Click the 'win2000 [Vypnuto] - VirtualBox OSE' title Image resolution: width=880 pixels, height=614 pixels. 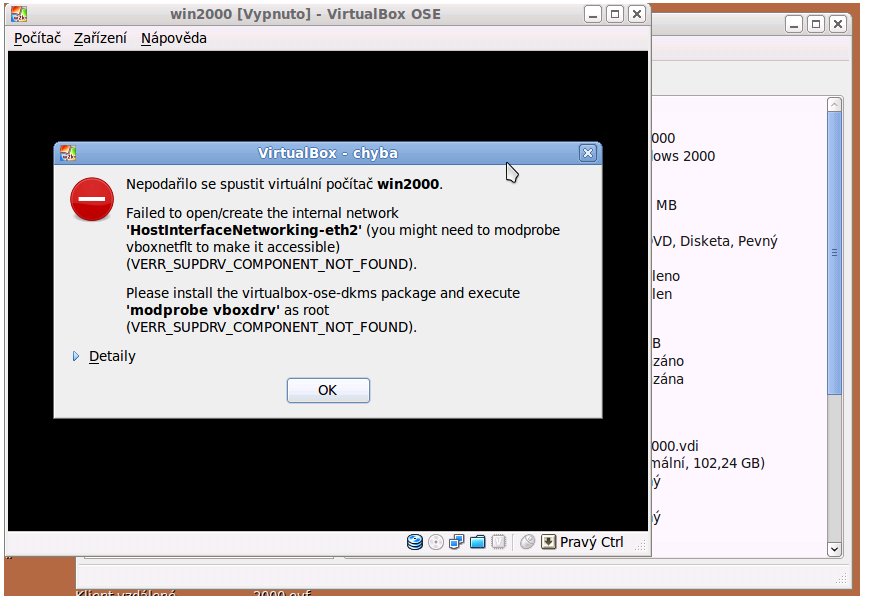point(305,14)
